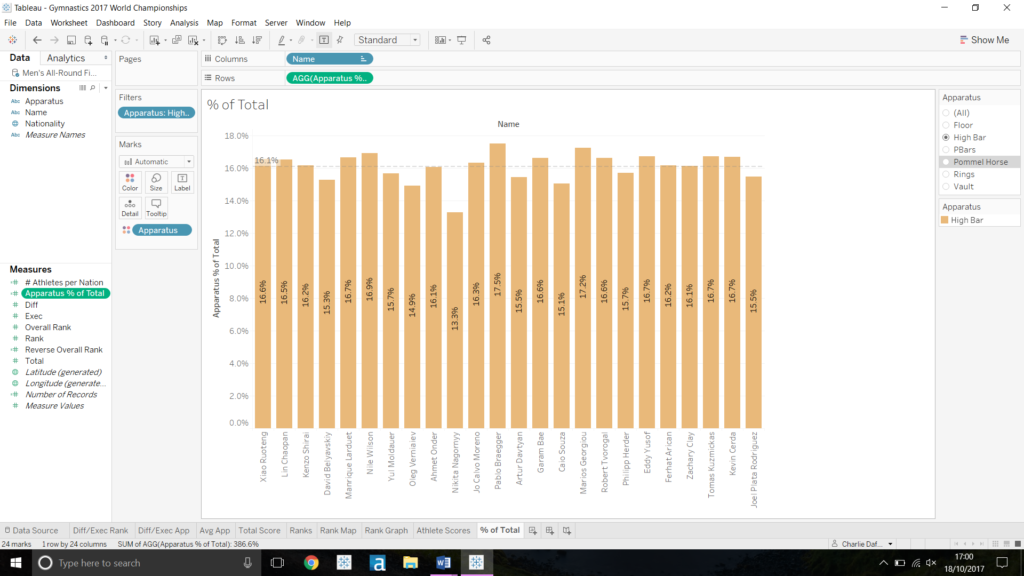The image size is (1024, 576).
Task: Select the Reverse Overall Rank measure
Action: click(63, 349)
